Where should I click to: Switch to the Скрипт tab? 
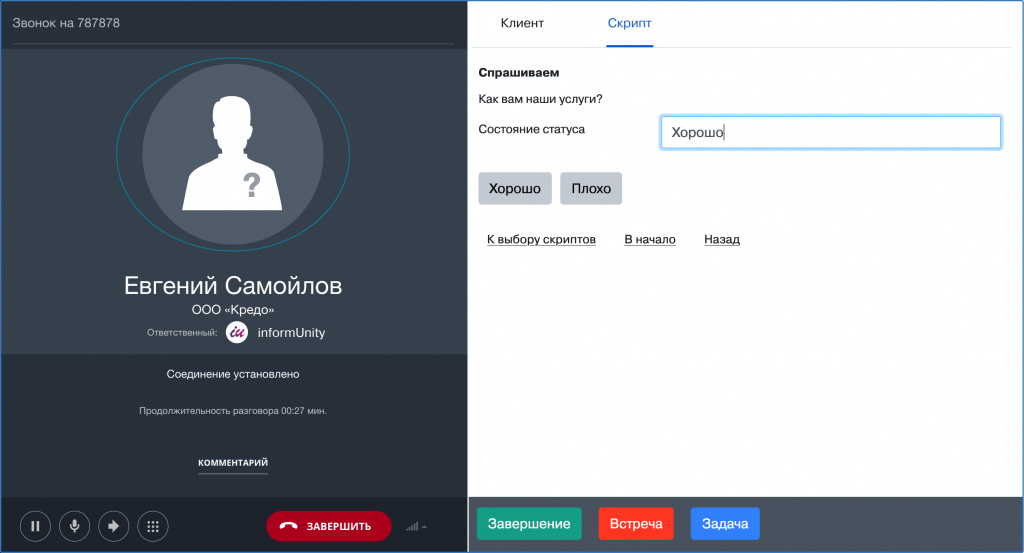(630, 24)
